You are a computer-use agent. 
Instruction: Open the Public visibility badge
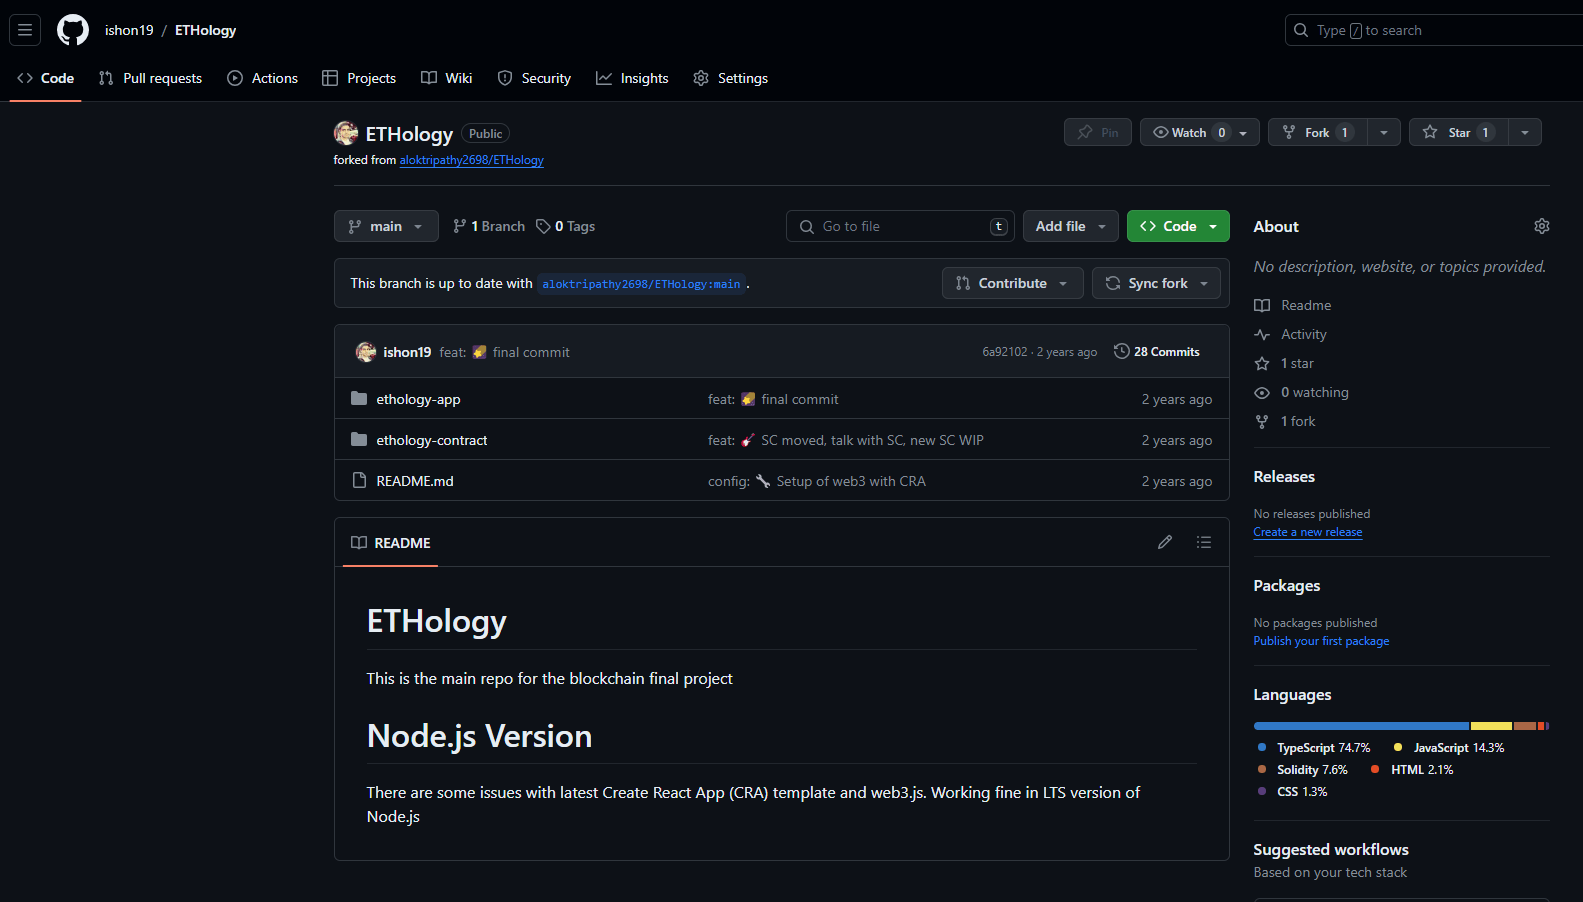[x=485, y=133]
